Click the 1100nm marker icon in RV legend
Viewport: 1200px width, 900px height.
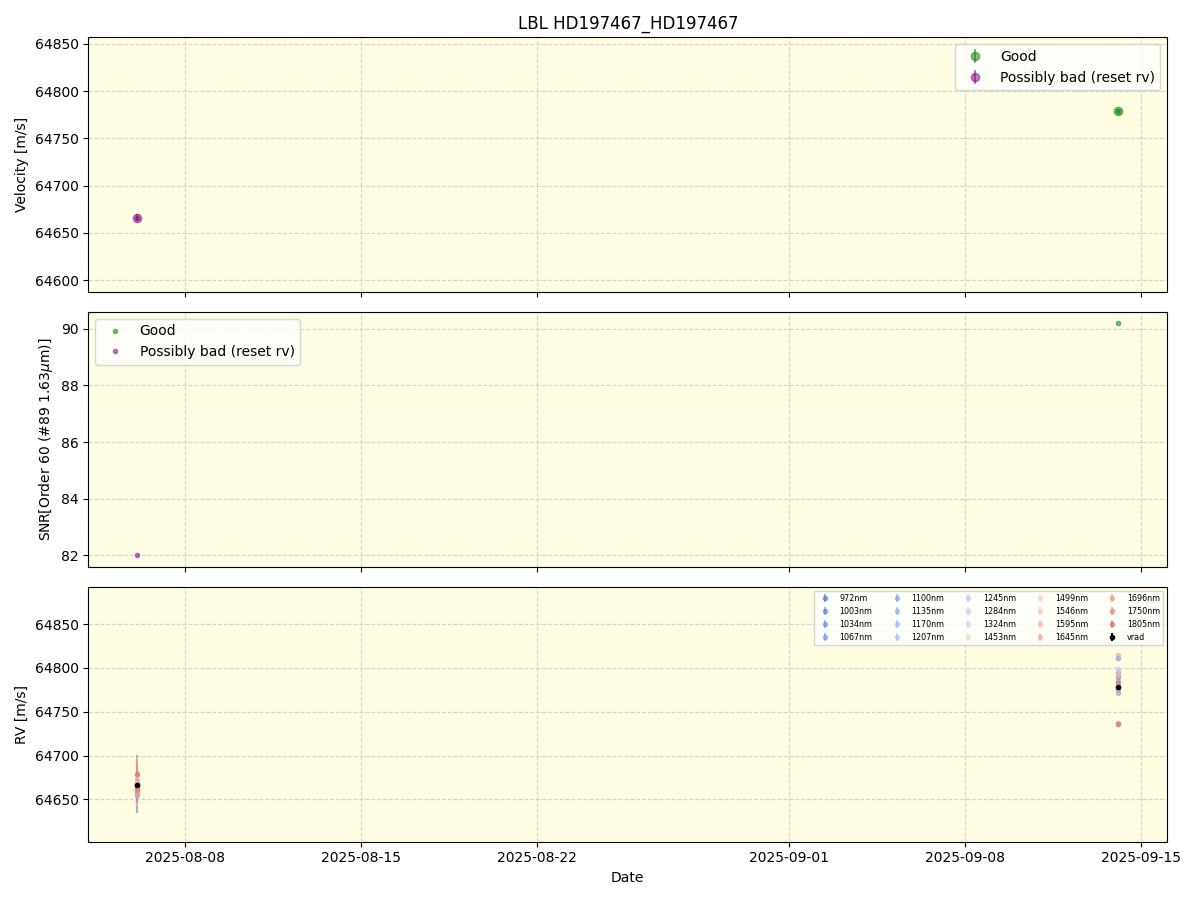(x=897, y=598)
